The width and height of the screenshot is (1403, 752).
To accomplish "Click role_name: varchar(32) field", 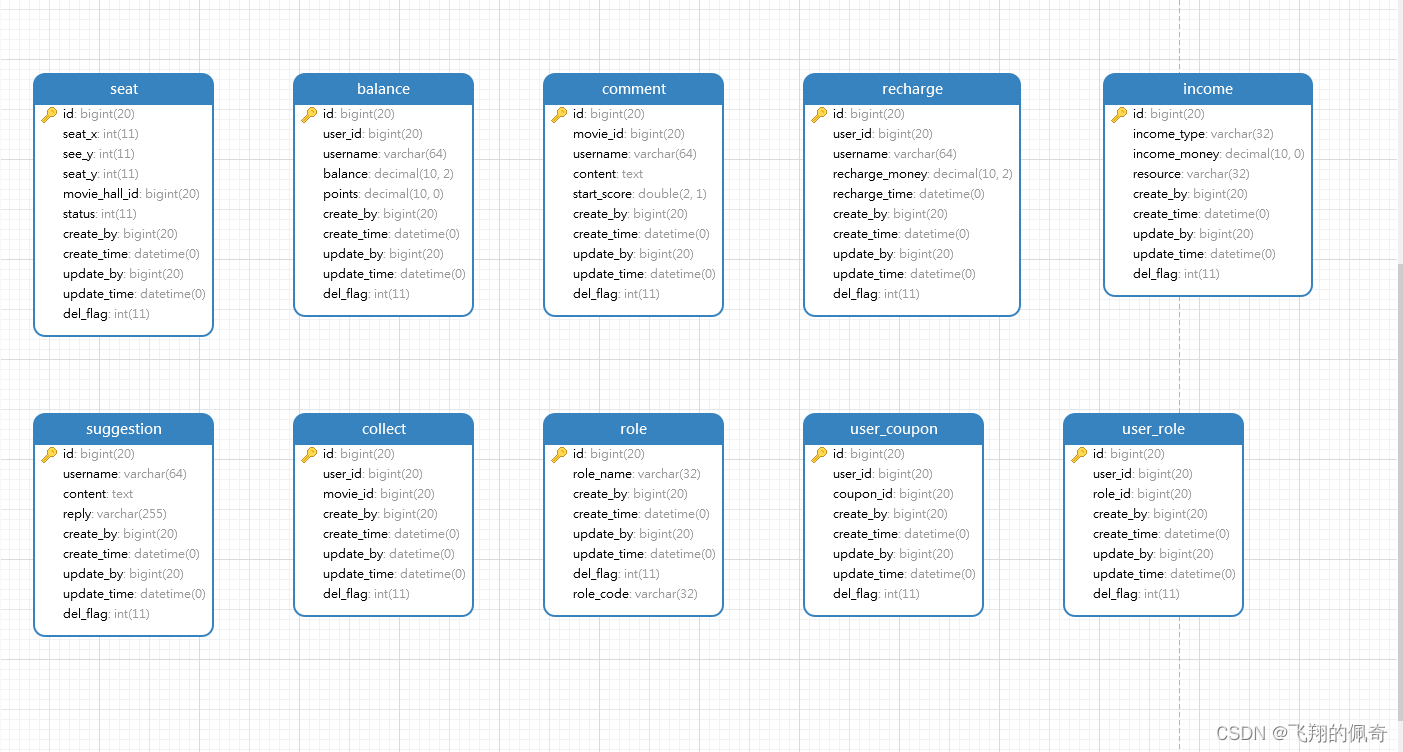I will (637, 474).
